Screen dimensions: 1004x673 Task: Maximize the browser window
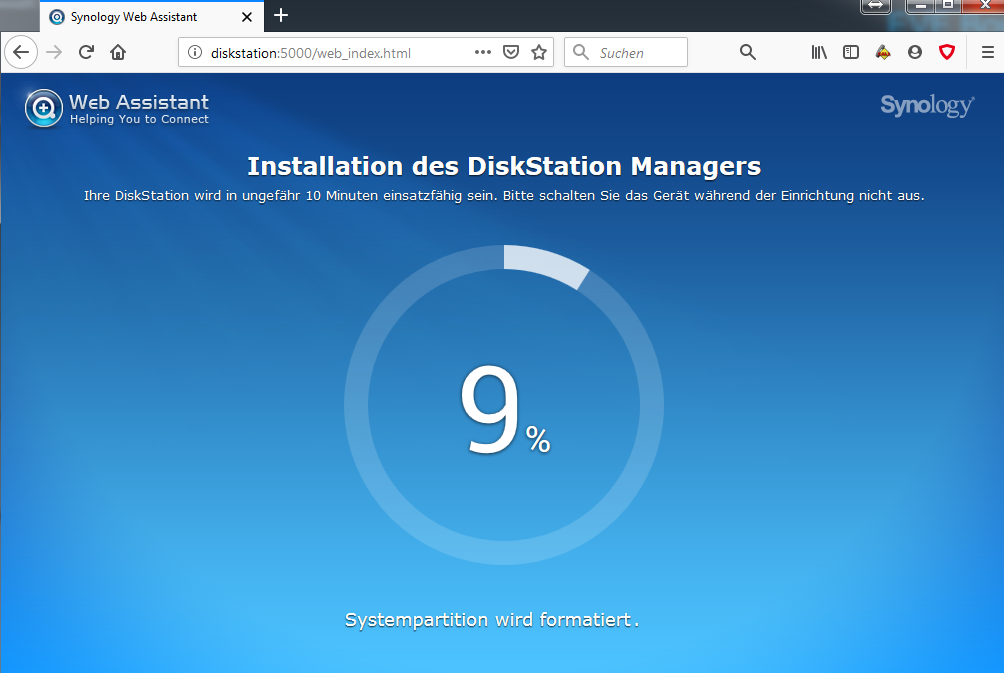(948, 6)
